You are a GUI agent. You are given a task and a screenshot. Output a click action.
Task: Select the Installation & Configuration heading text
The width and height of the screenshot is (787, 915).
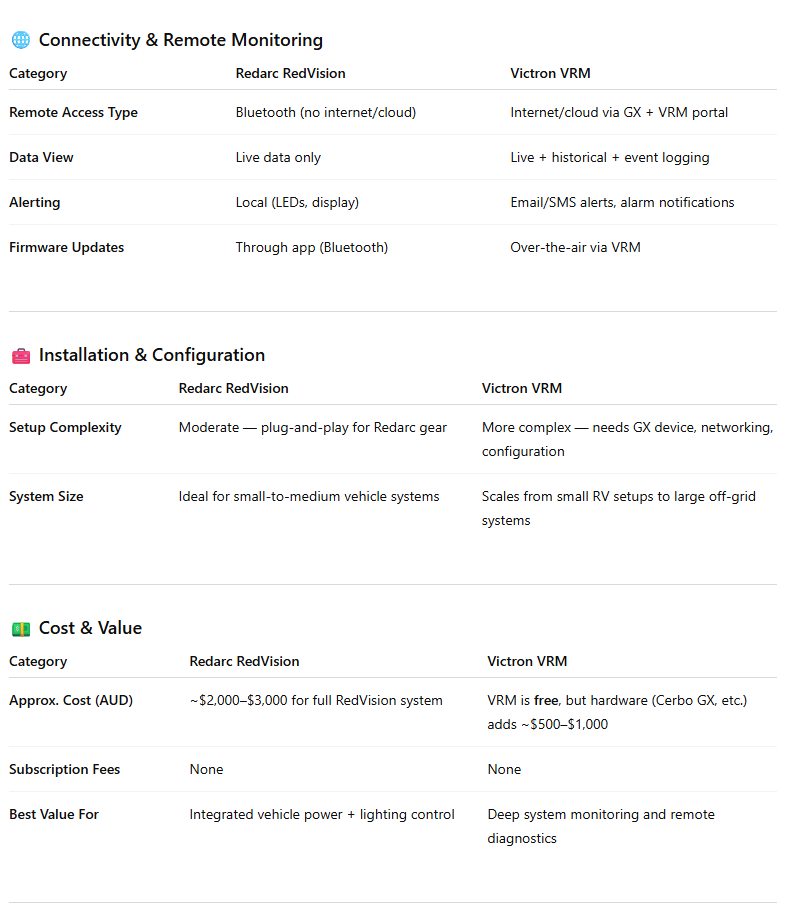151,356
